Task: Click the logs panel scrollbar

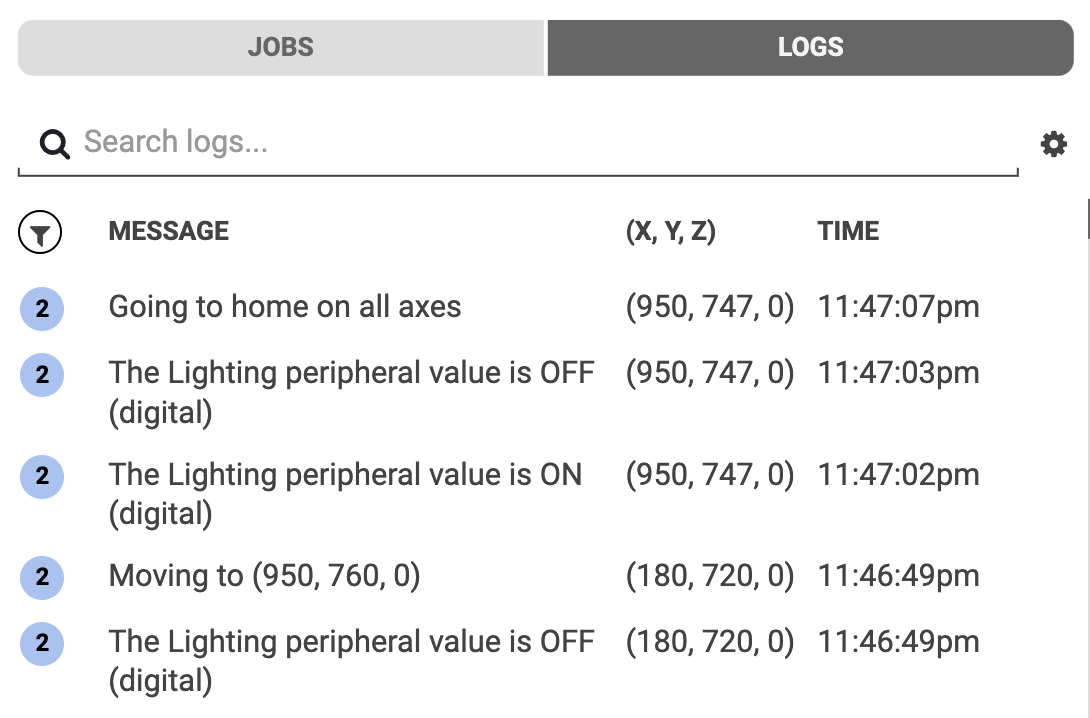Action: tap(1087, 220)
